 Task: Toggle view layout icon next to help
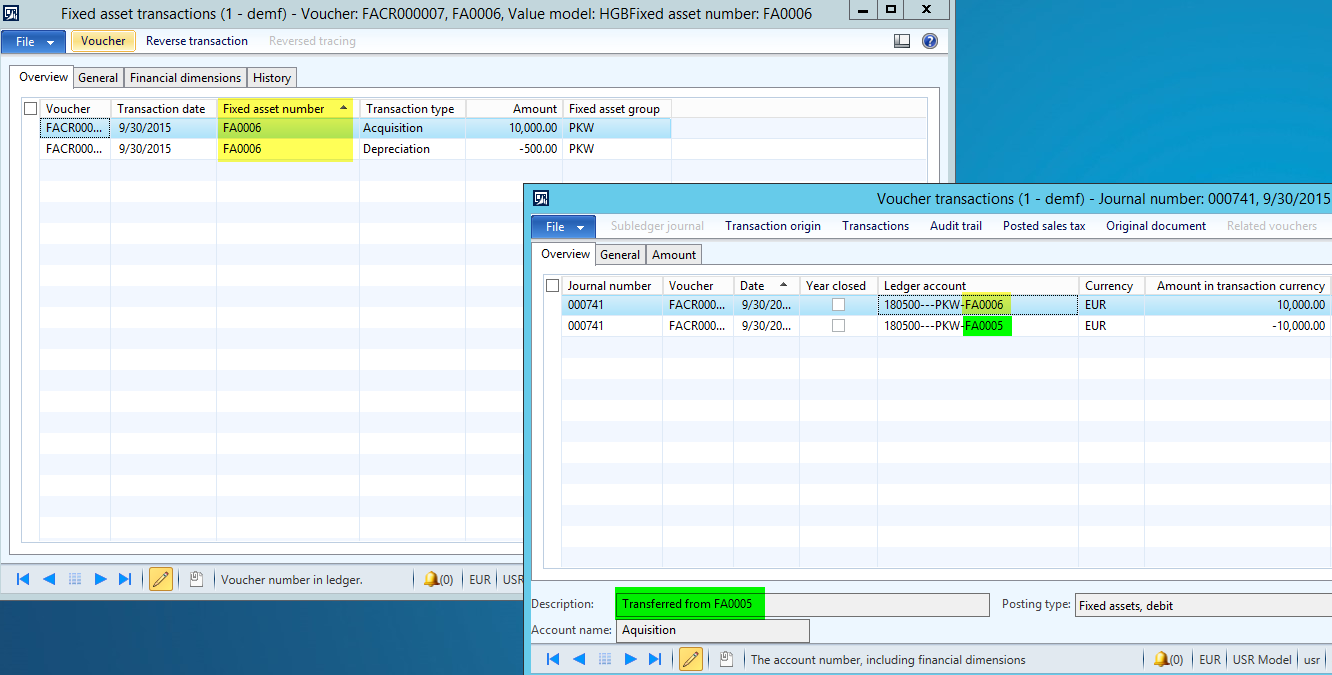902,41
